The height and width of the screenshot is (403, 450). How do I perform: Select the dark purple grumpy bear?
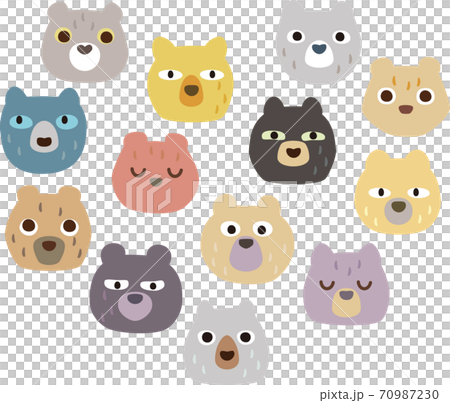(x=136, y=288)
